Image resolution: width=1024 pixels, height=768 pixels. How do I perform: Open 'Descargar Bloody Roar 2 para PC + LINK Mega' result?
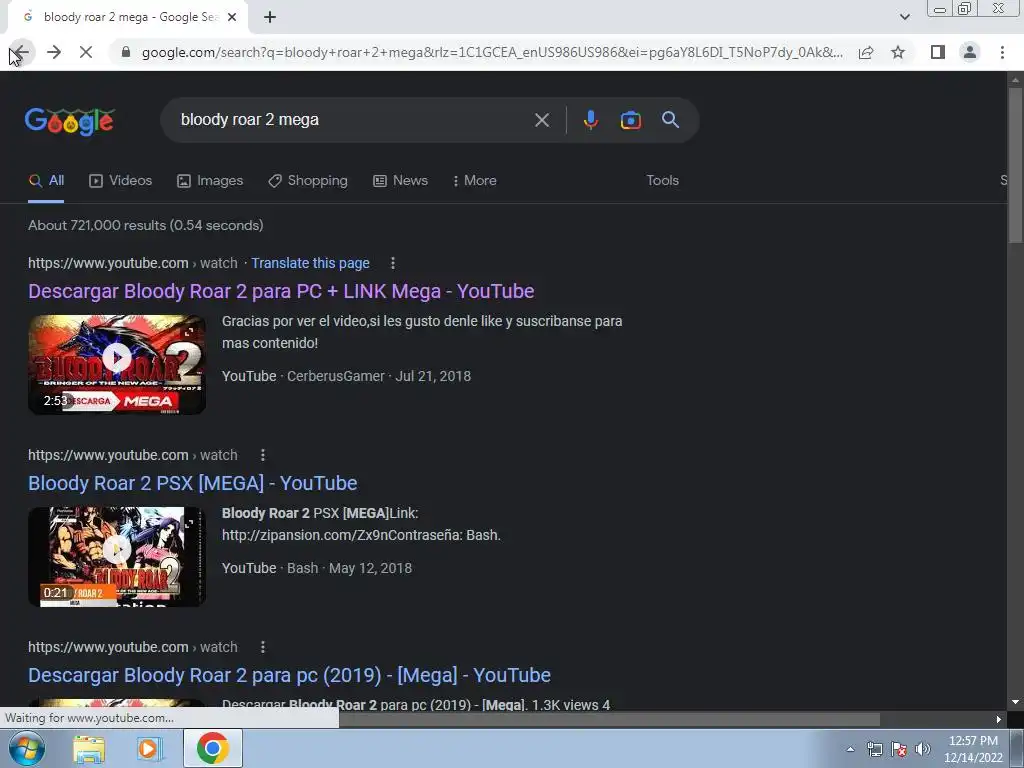281,291
